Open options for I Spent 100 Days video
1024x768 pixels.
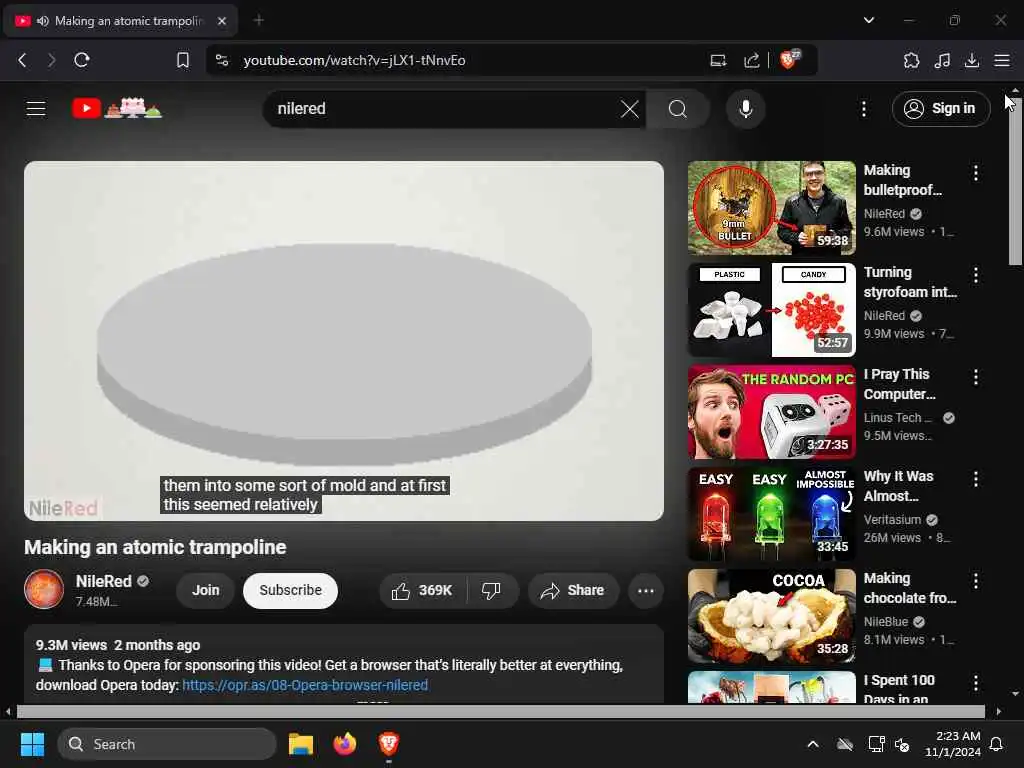coord(976,683)
